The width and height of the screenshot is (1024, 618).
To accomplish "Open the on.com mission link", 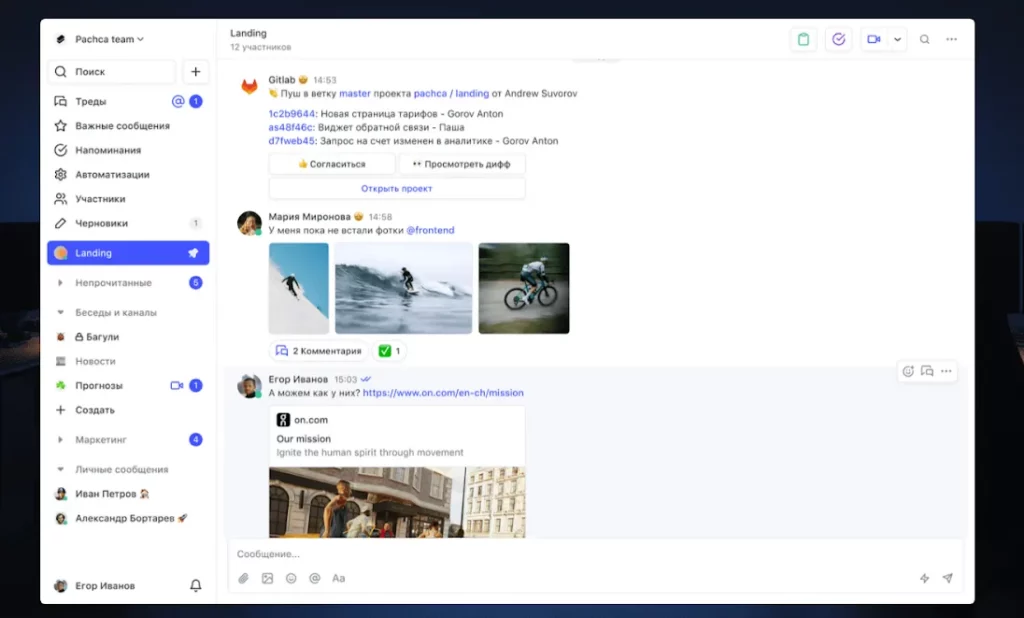I will (443, 393).
